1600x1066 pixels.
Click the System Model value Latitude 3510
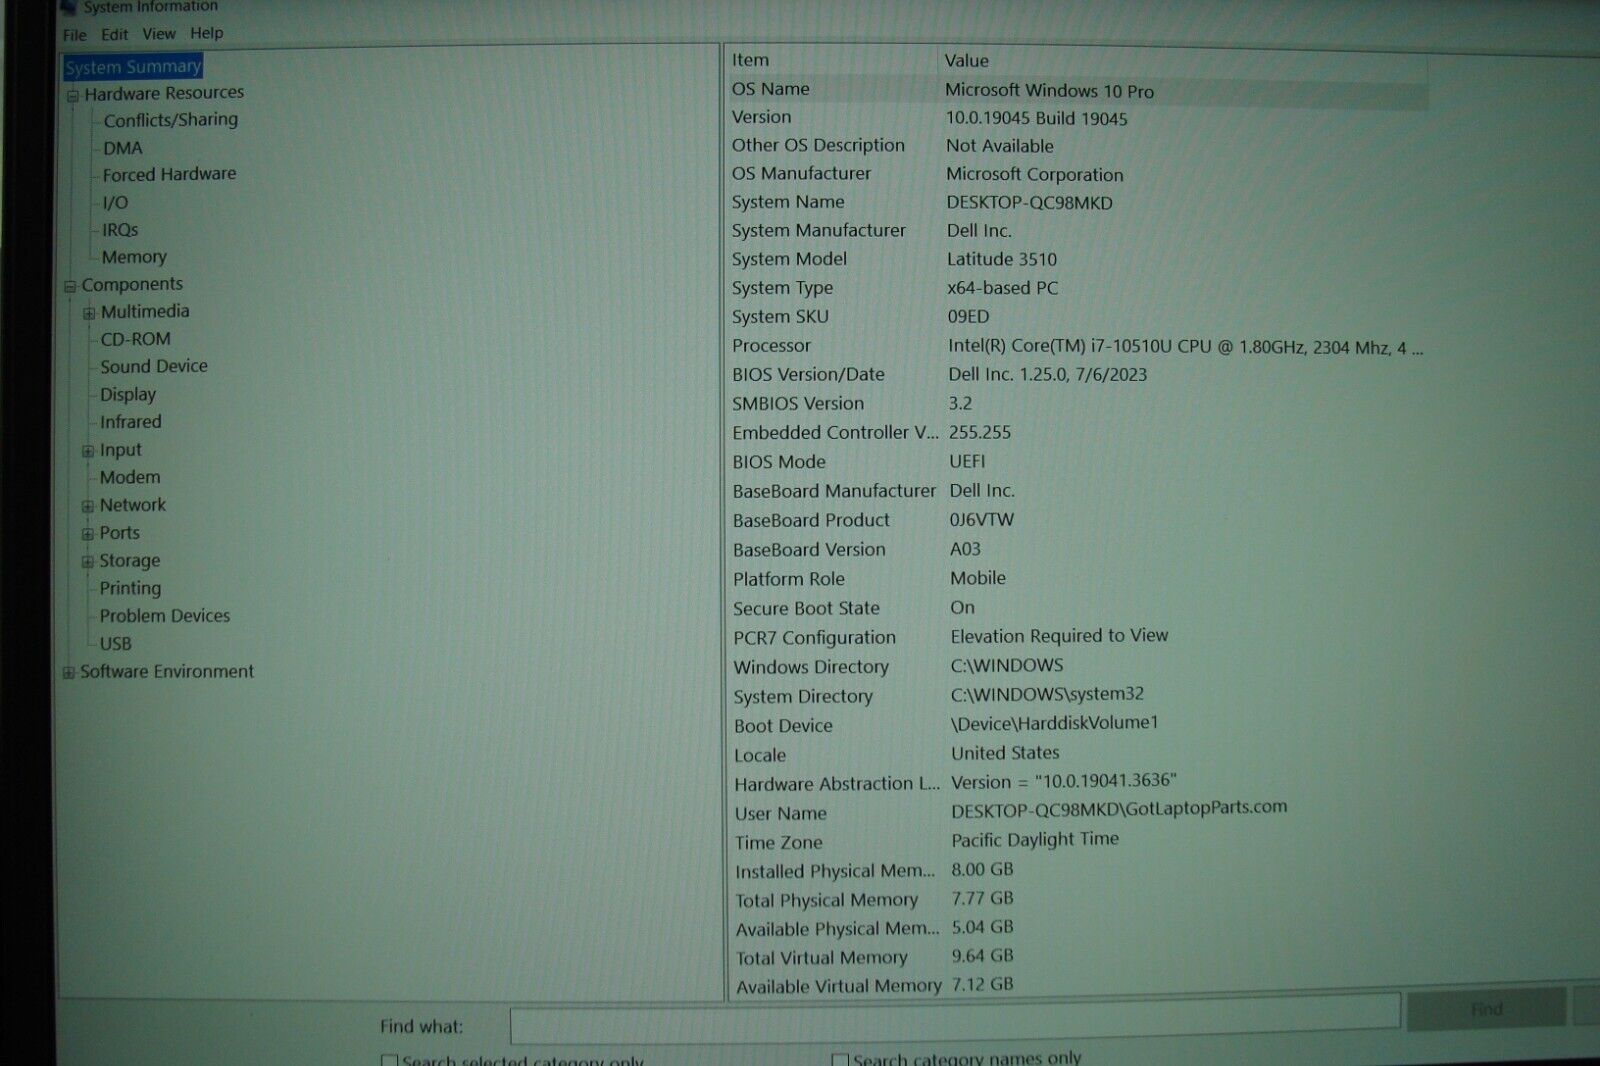coord(1002,260)
